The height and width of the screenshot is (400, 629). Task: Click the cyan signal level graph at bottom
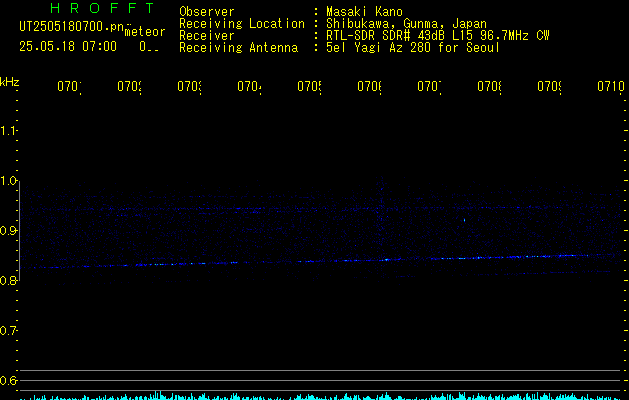[x=321, y=396]
